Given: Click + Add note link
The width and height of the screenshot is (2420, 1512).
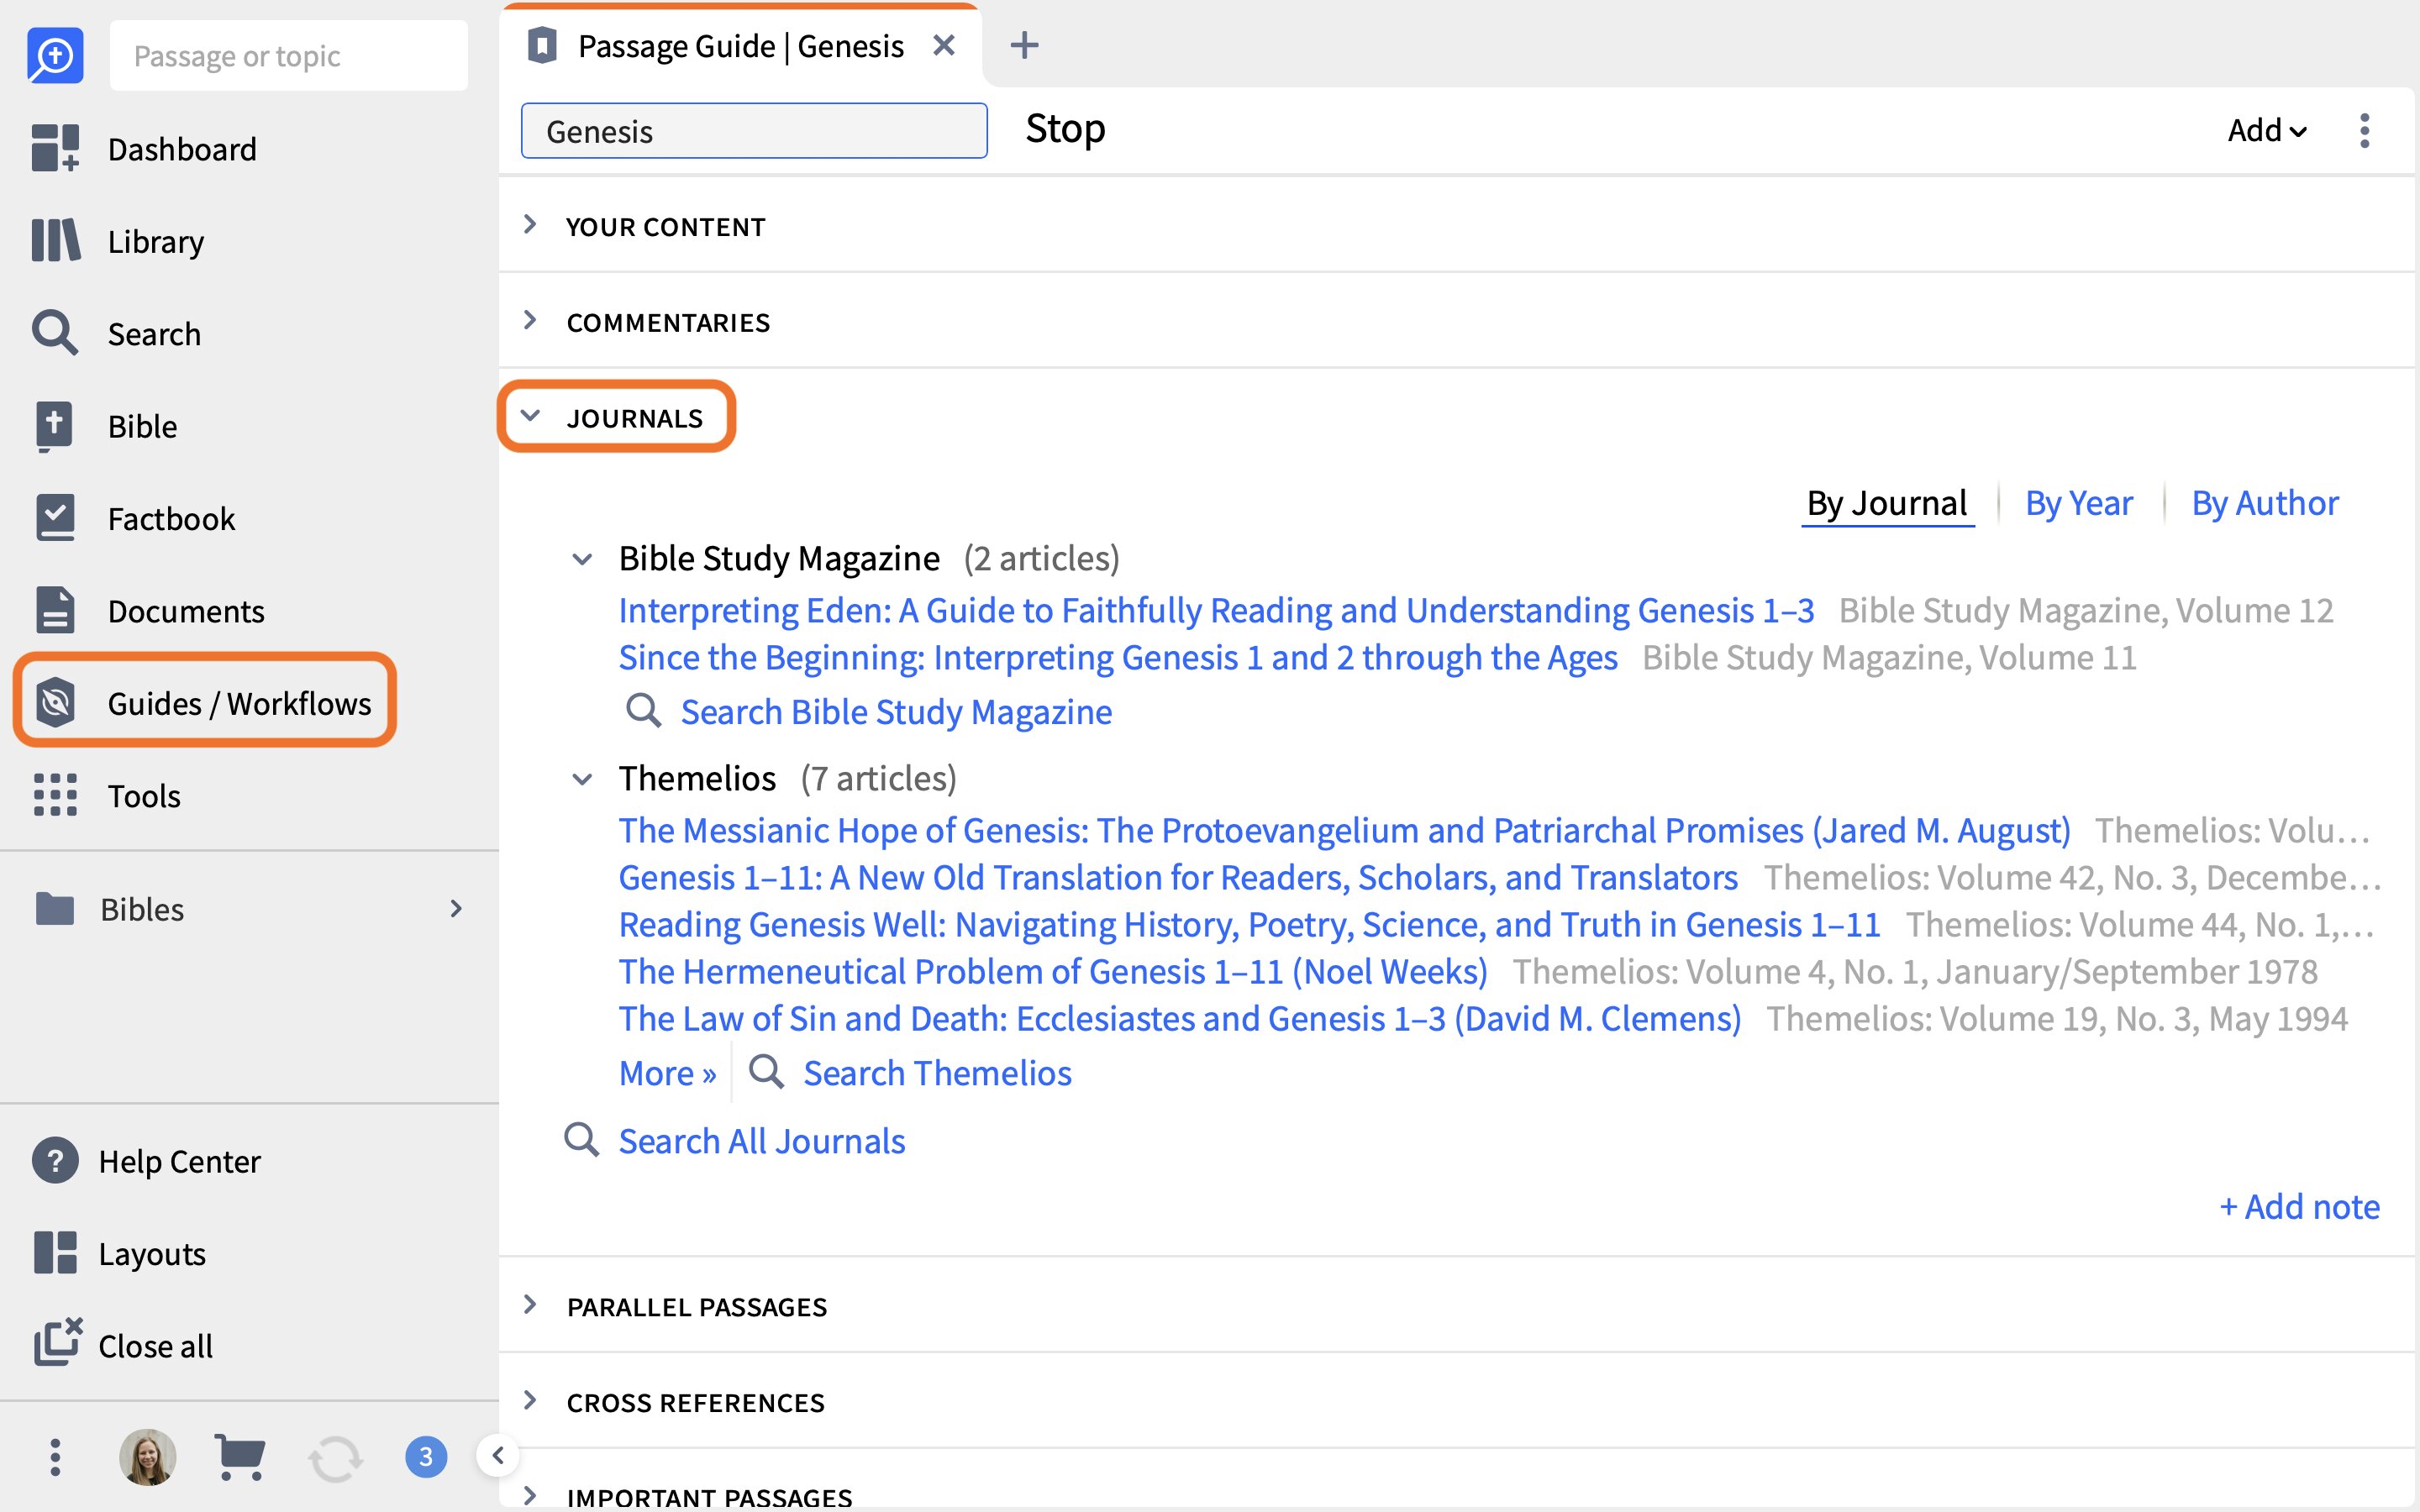Looking at the screenshot, I should (2299, 1206).
